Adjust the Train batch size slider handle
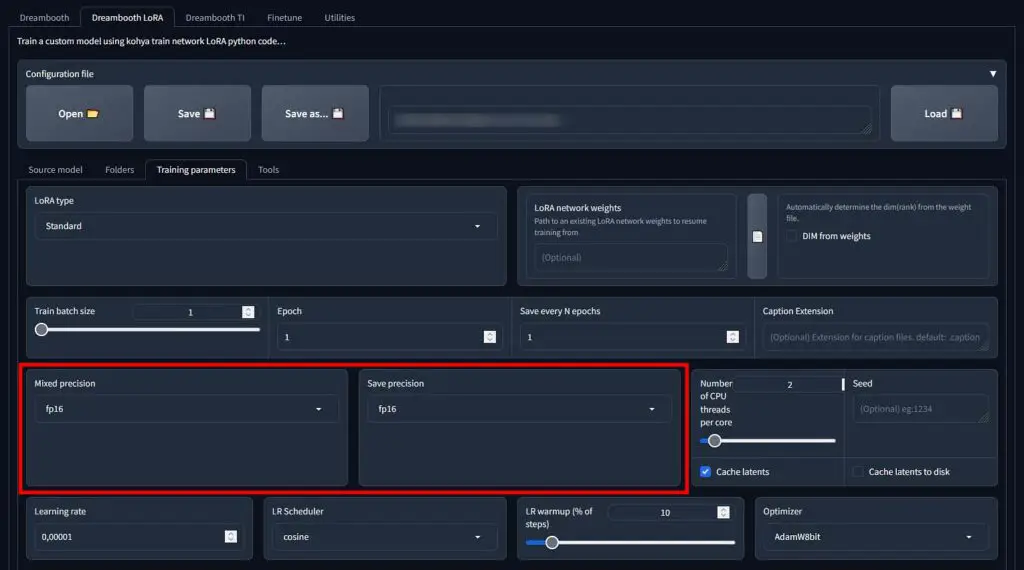This screenshot has height=570, width=1024. [42, 329]
